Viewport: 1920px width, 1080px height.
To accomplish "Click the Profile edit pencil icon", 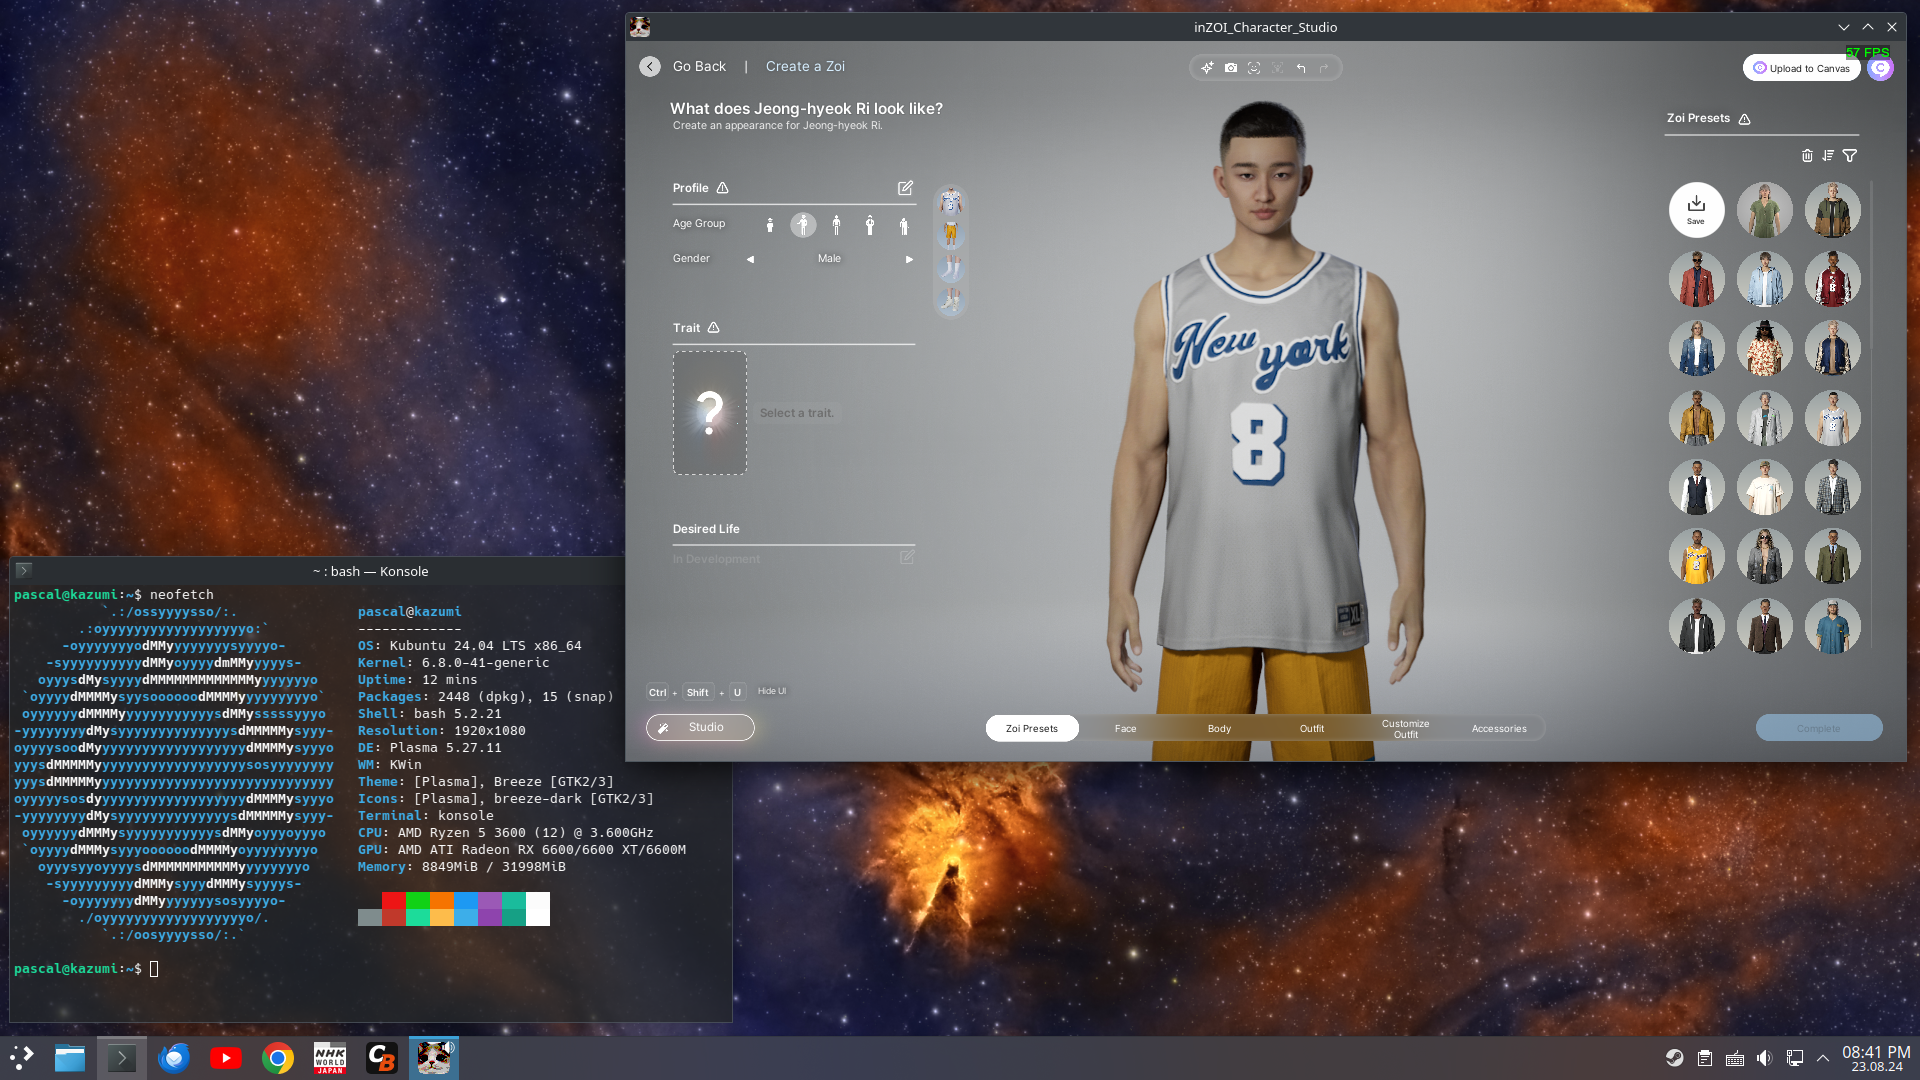I will click(x=905, y=188).
